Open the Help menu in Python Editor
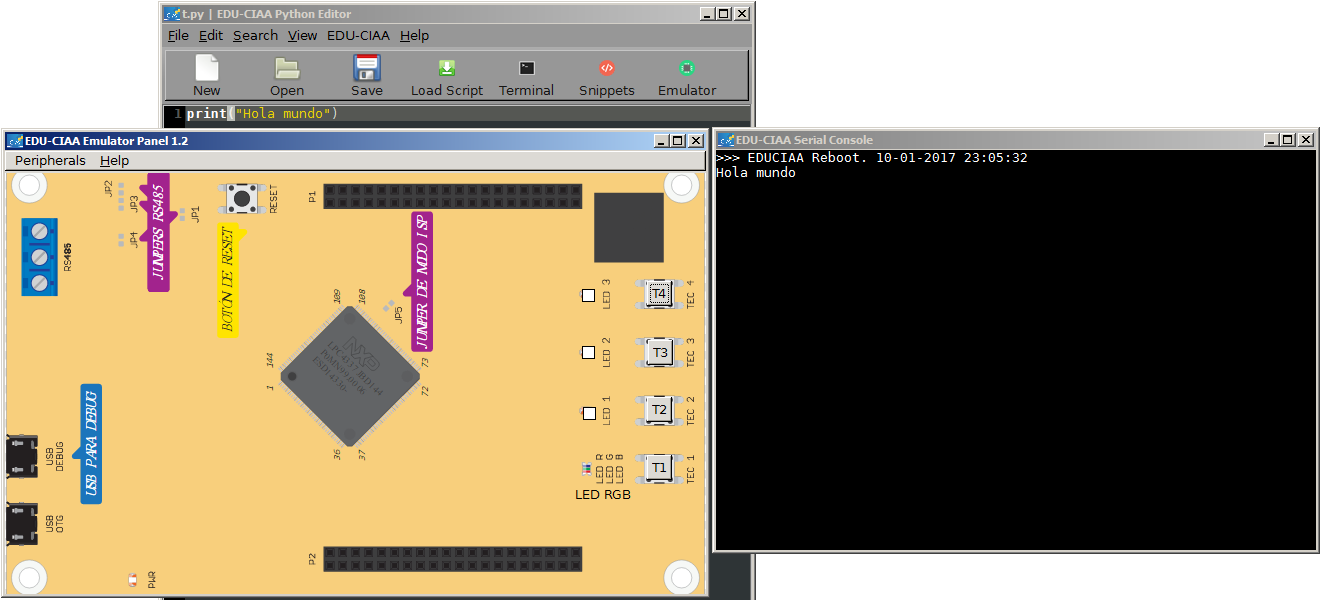The width and height of the screenshot is (1321, 600). 414,35
